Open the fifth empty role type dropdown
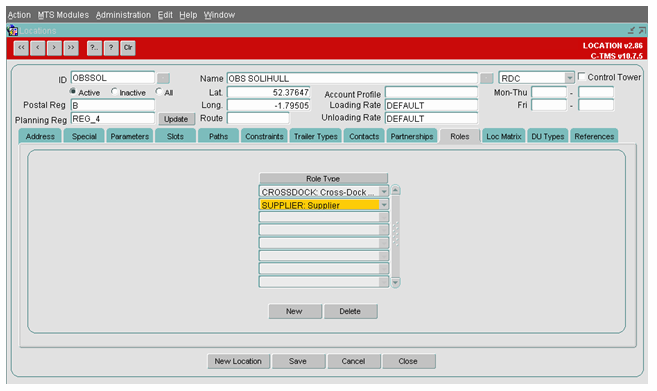 tap(383, 243)
